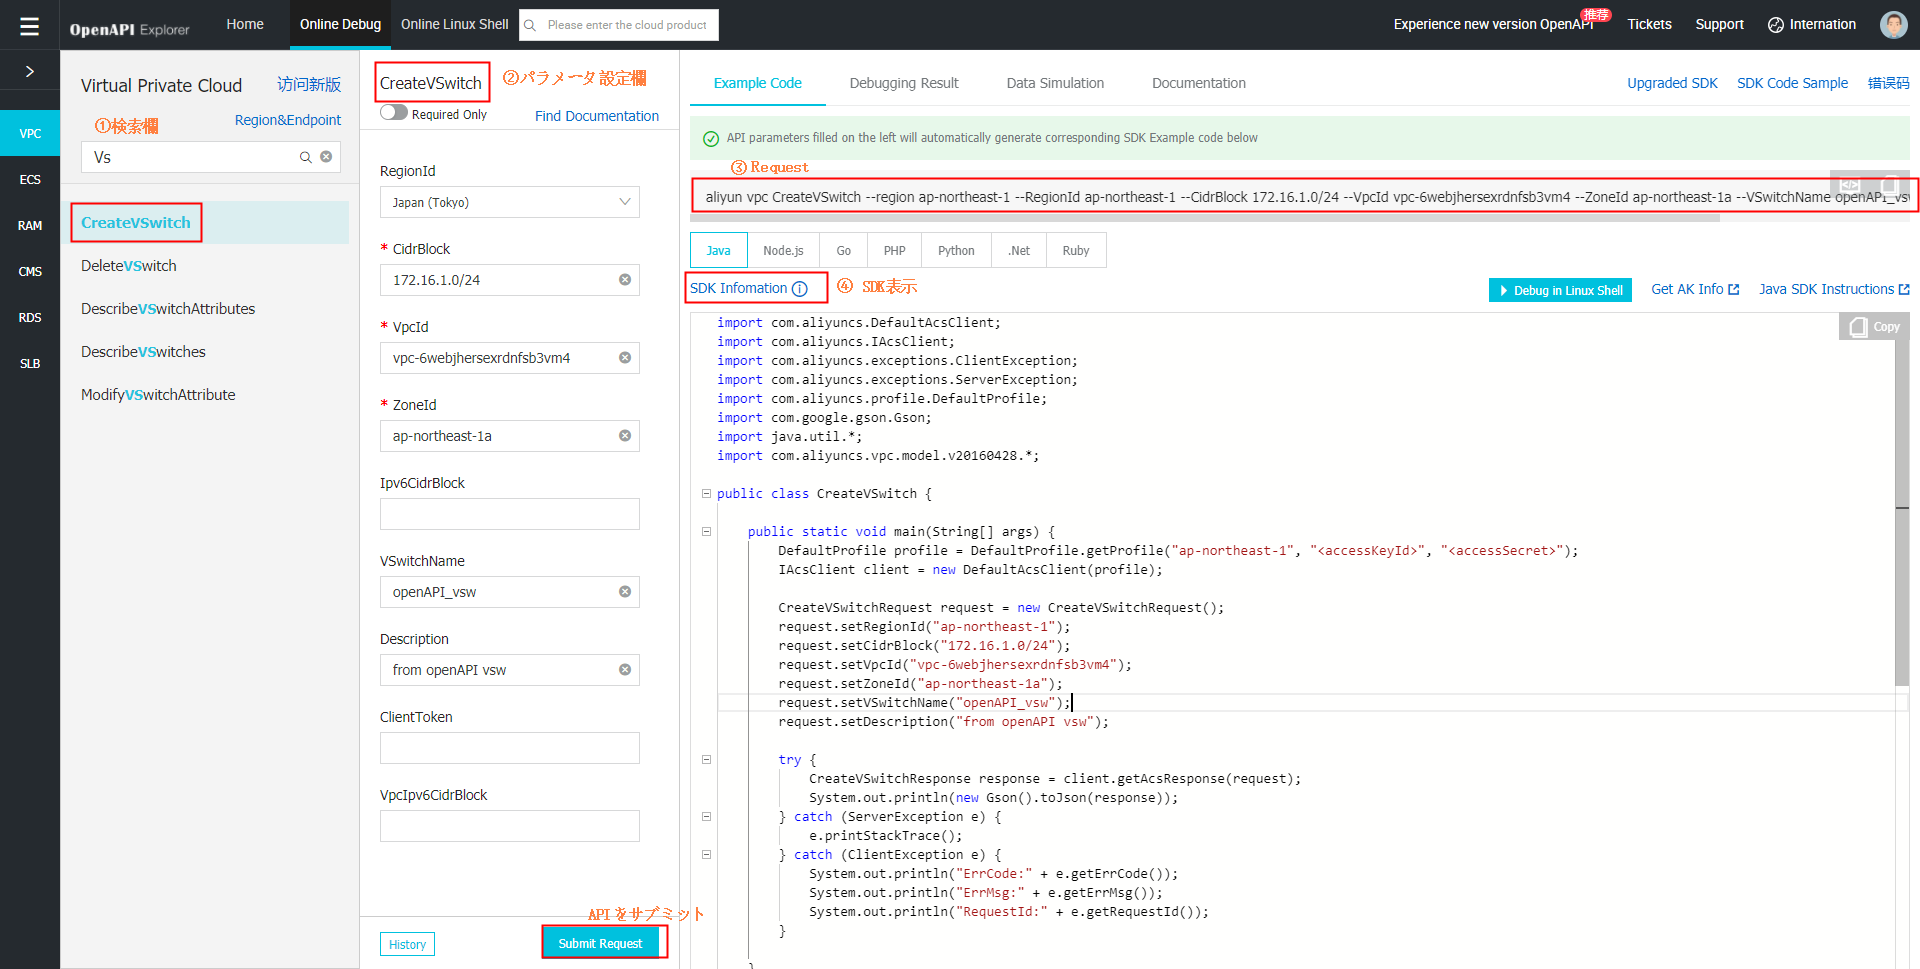The image size is (1920, 969).
Task: Switch to the Debugging Result tab
Action: coord(904,83)
